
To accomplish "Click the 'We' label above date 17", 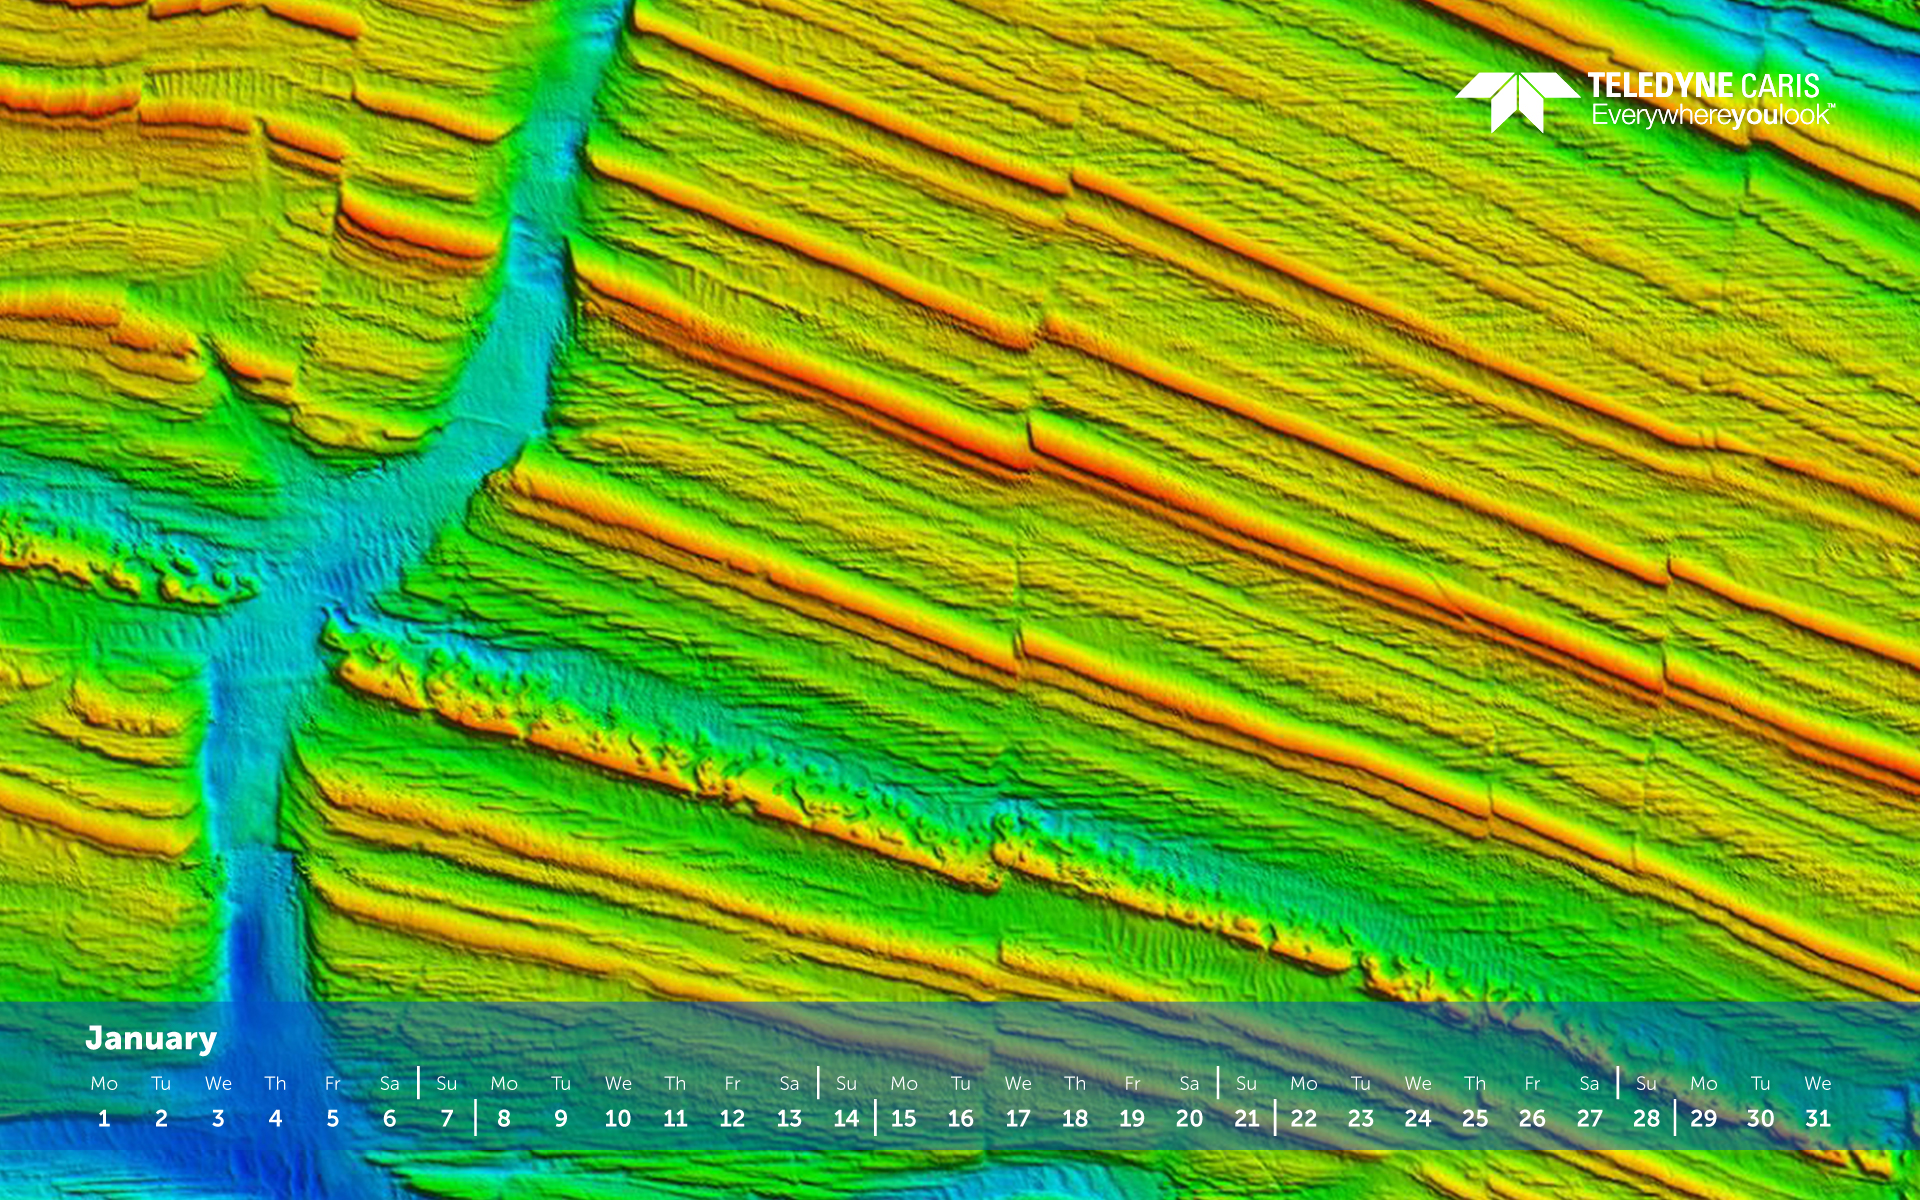I will pyautogui.click(x=1018, y=1084).
